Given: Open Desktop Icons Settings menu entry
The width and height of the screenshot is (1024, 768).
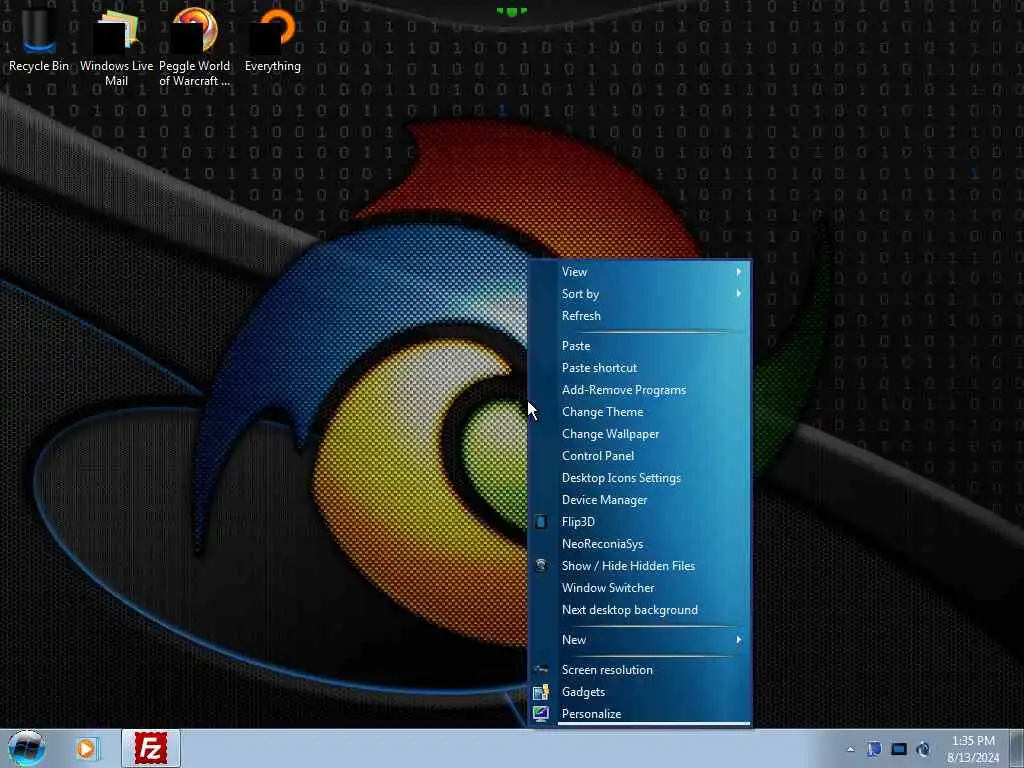Looking at the screenshot, I should [640, 478].
